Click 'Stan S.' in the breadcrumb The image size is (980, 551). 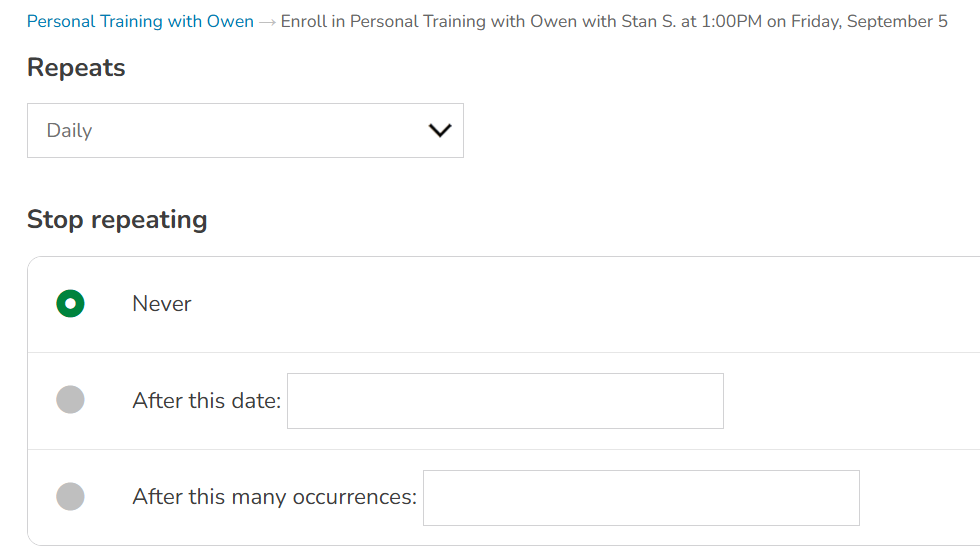tap(649, 21)
